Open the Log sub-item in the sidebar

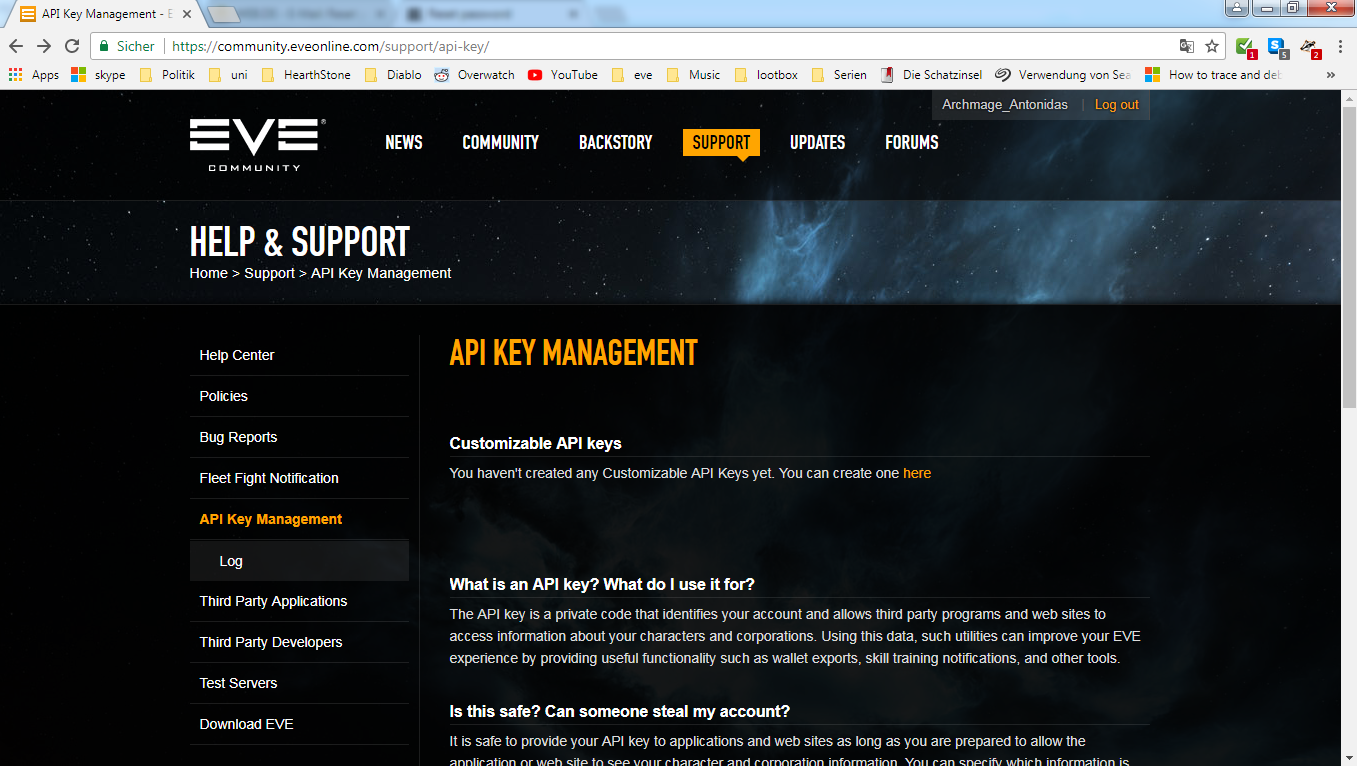click(x=299, y=561)
